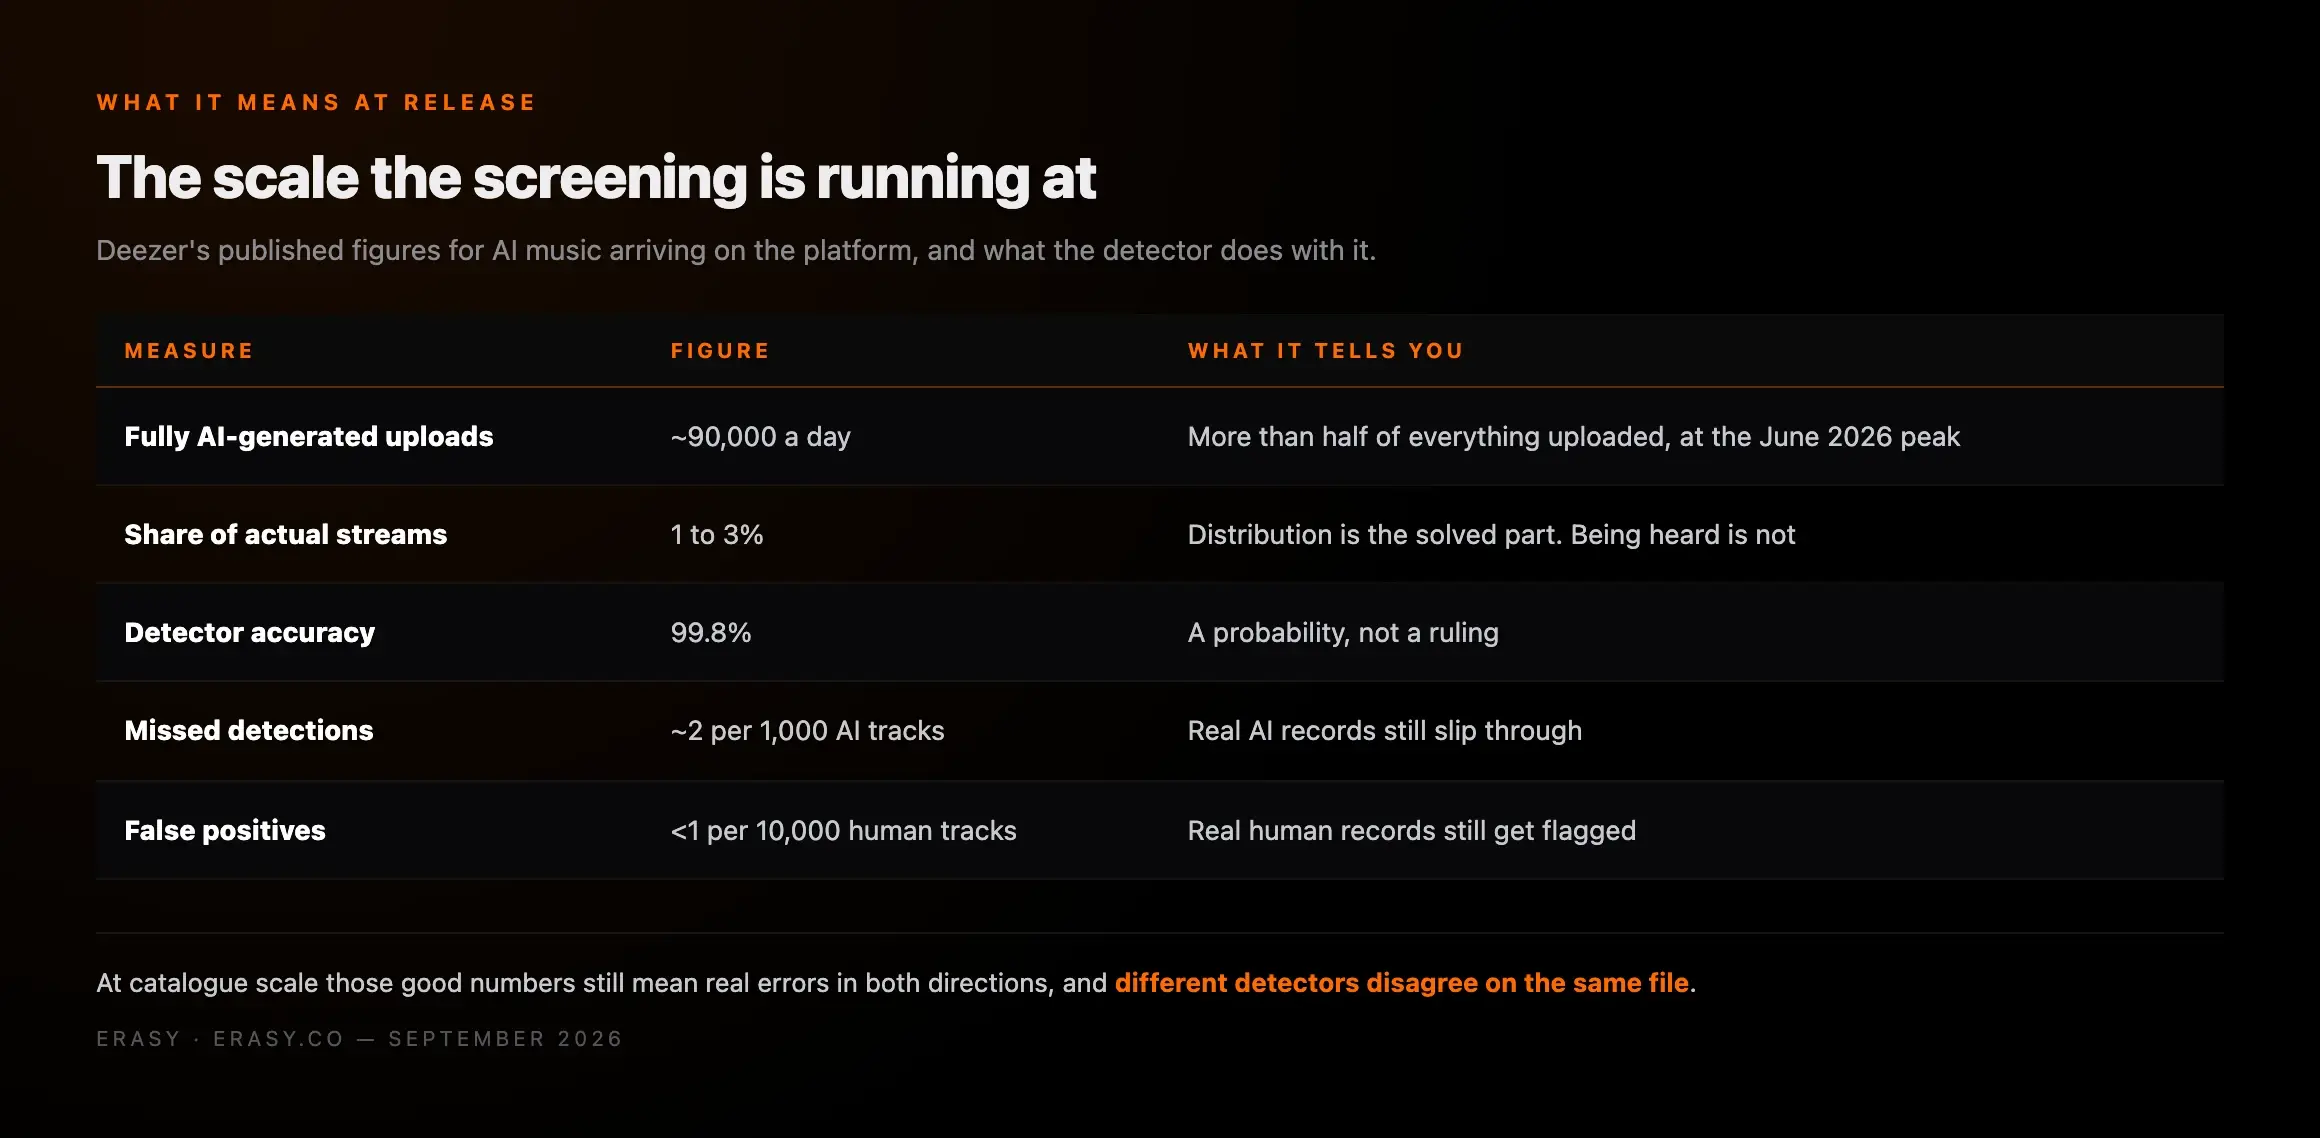This screenshot has width=2320, height=1138.
Task: Click 'Distribution is the solved part' cell
Action: pyautogui.click(x=1491, y=535)
